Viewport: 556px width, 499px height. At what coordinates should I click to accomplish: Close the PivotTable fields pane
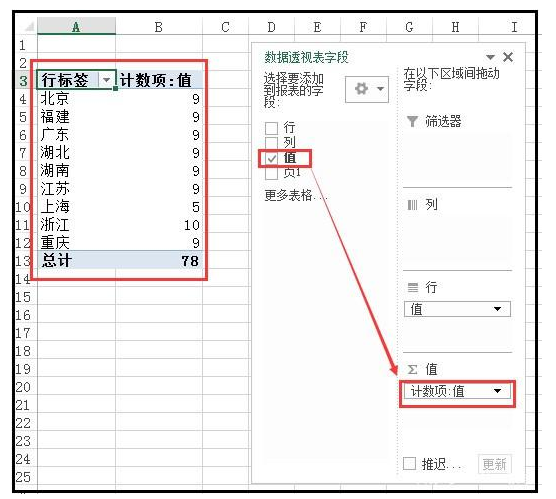[x=508, y=57]
